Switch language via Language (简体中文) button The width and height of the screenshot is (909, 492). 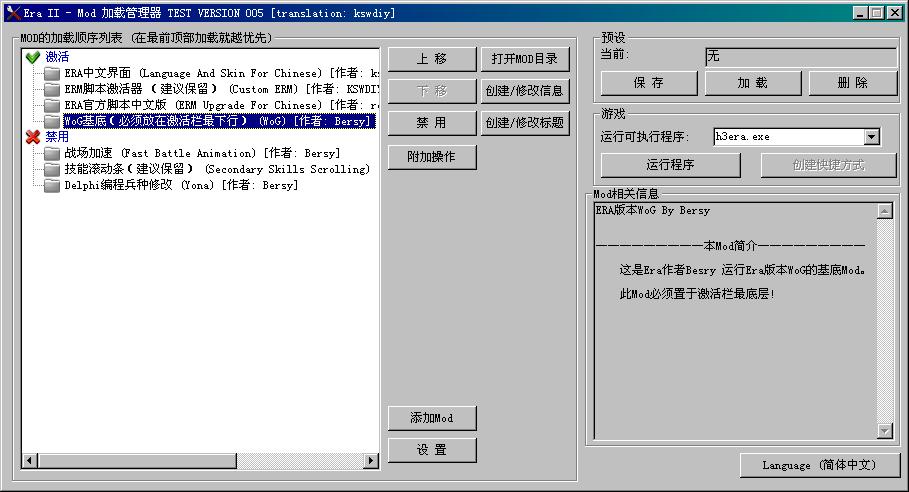point(819,465)
